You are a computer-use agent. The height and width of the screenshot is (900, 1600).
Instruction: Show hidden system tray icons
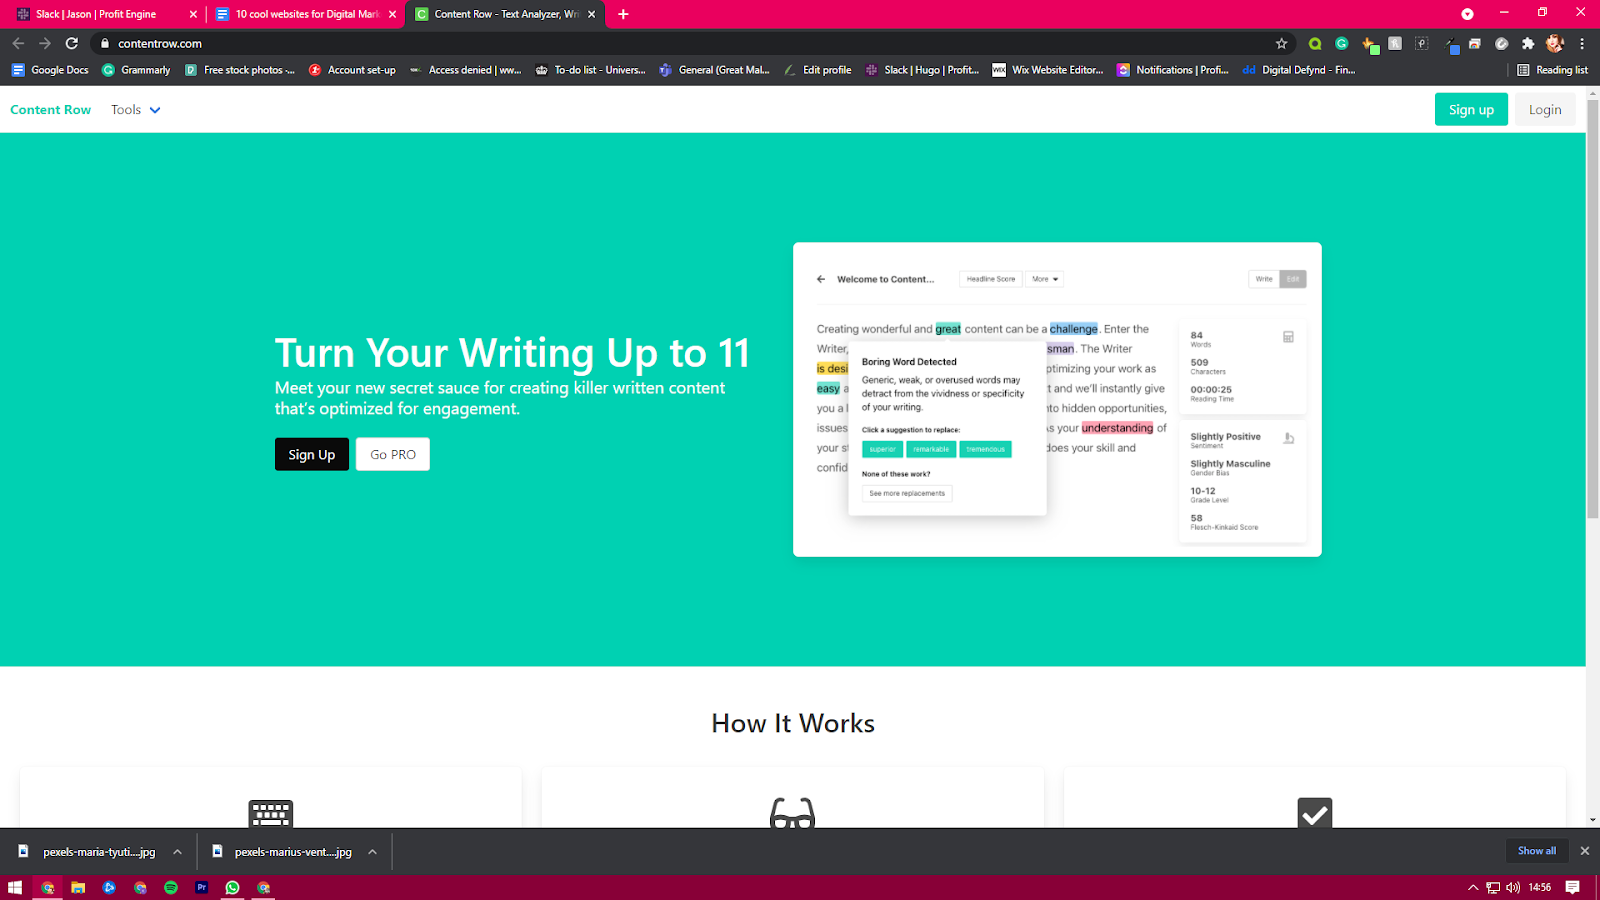click(x=1472, y=887)
